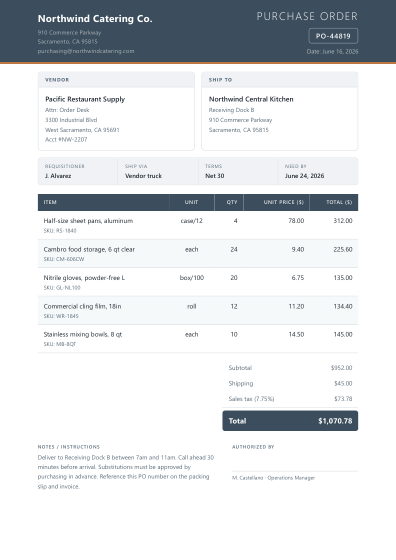Click the NOTES / INSTRUCTIONS heading
Viewport: 396px width, 560px height.
click(x=69, y=447)
